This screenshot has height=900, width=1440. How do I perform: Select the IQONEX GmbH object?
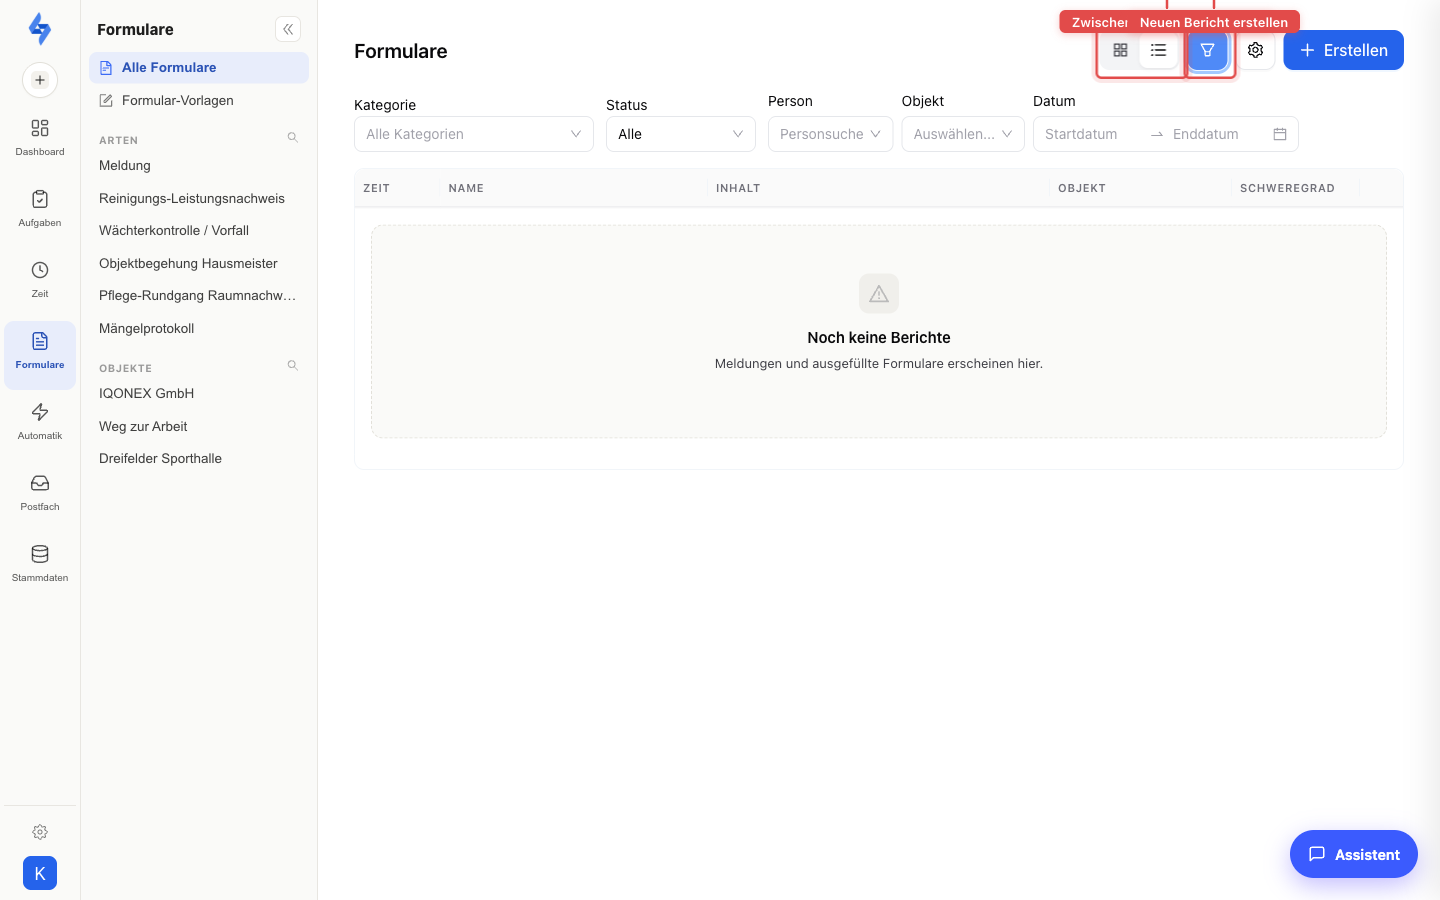(199, 393)
